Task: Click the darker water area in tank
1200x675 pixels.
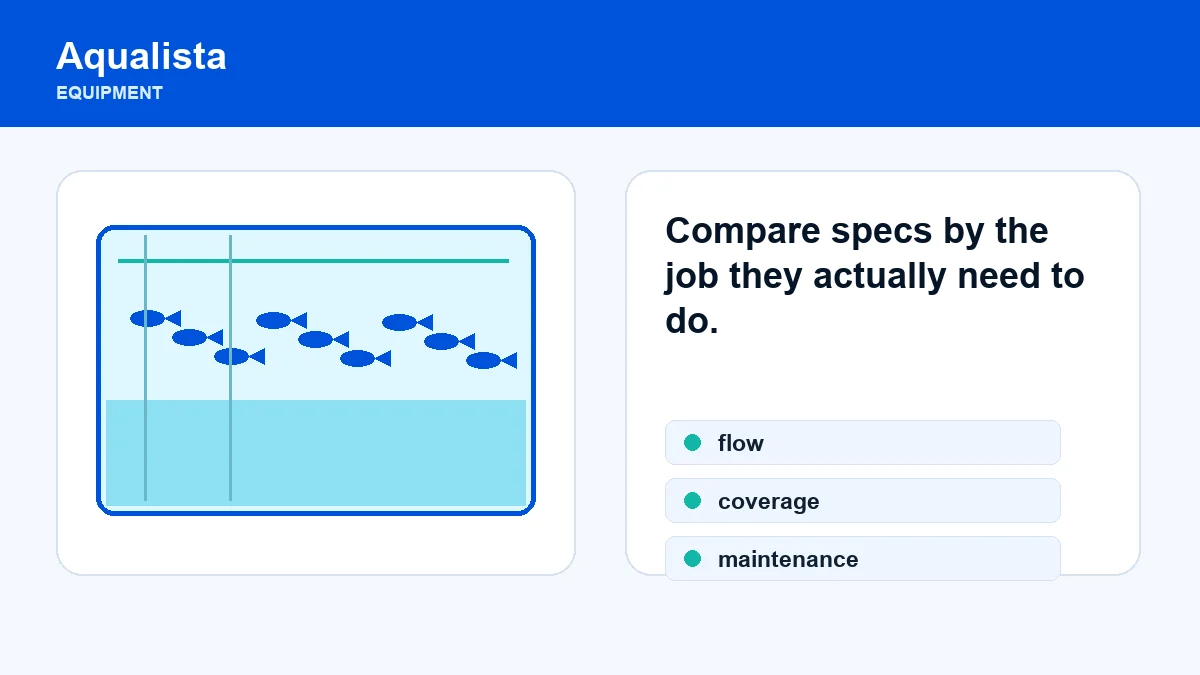Action: (316, 453)
